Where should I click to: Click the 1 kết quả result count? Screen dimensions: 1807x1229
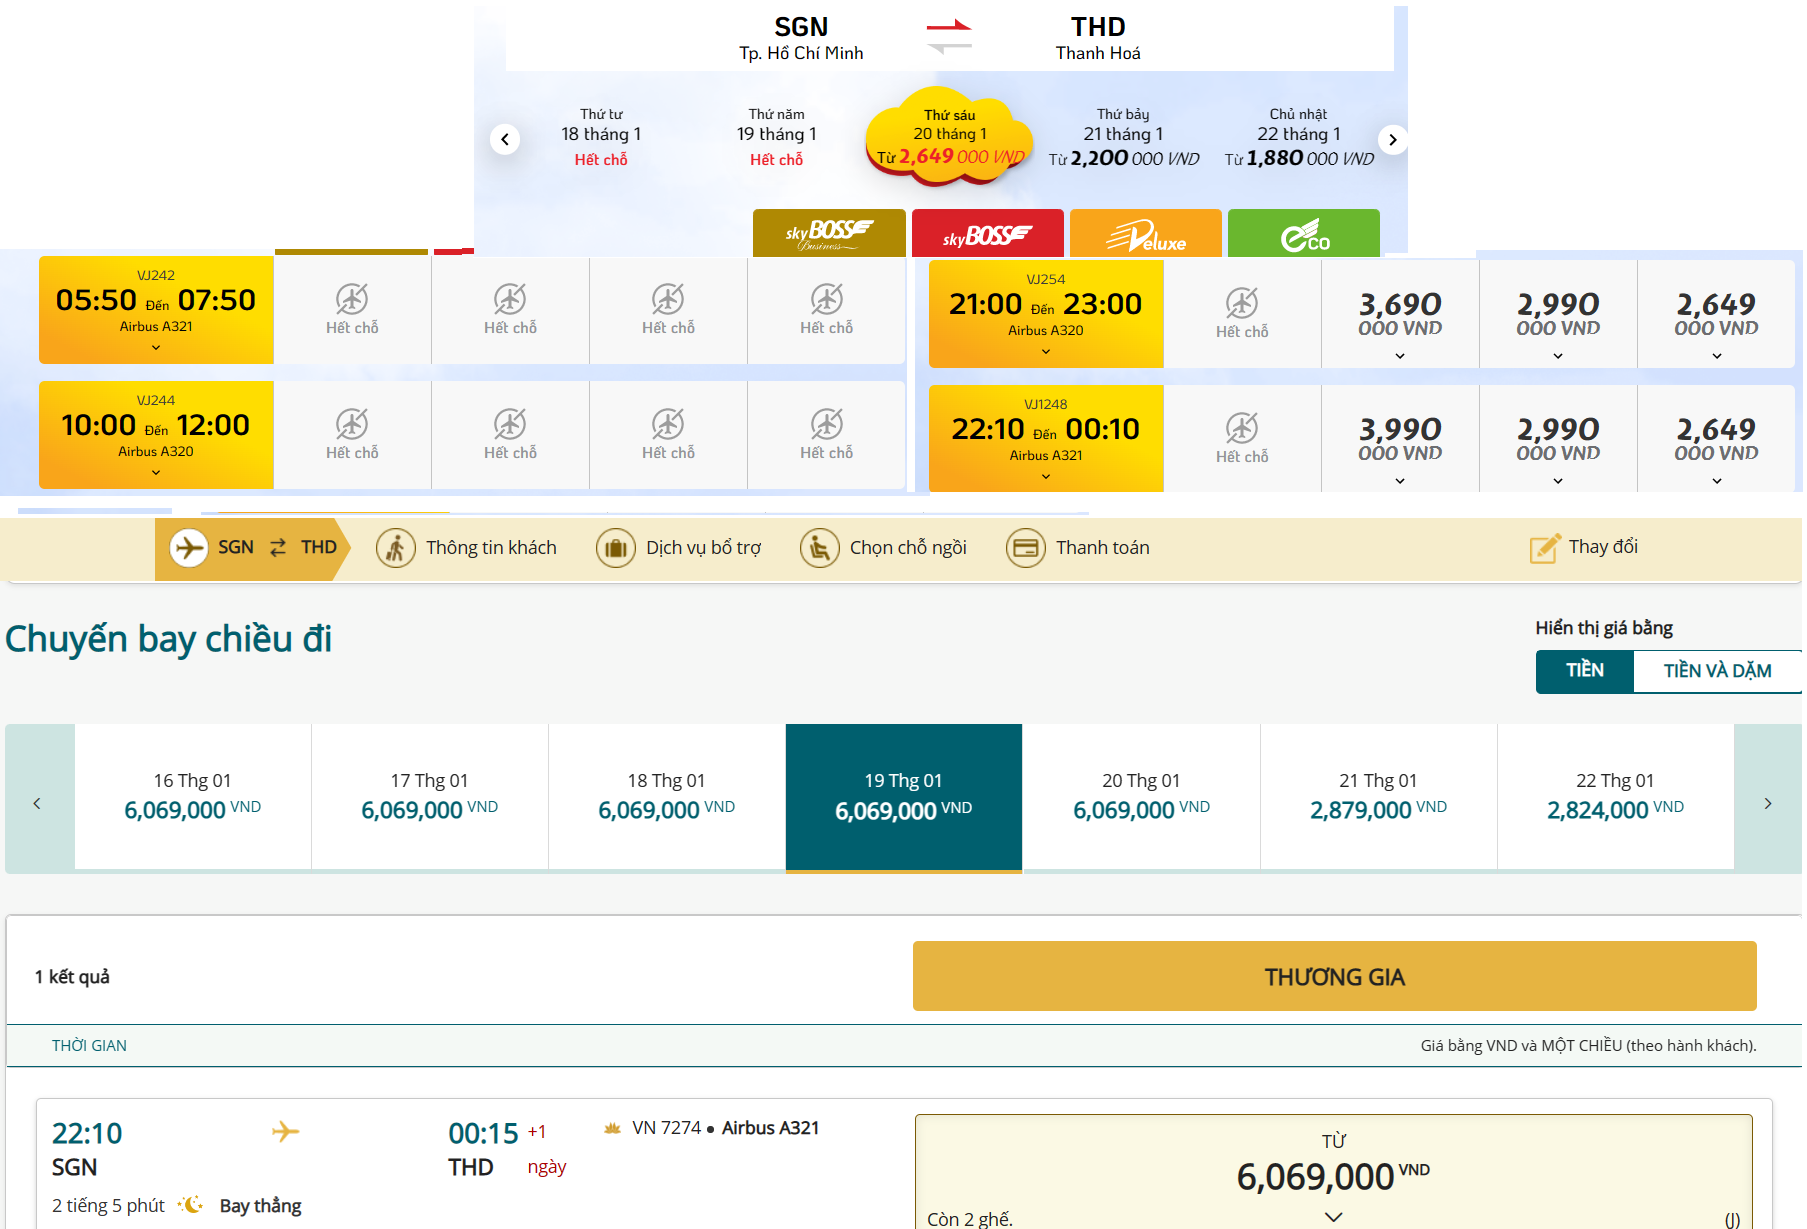(x=72, y=976)
